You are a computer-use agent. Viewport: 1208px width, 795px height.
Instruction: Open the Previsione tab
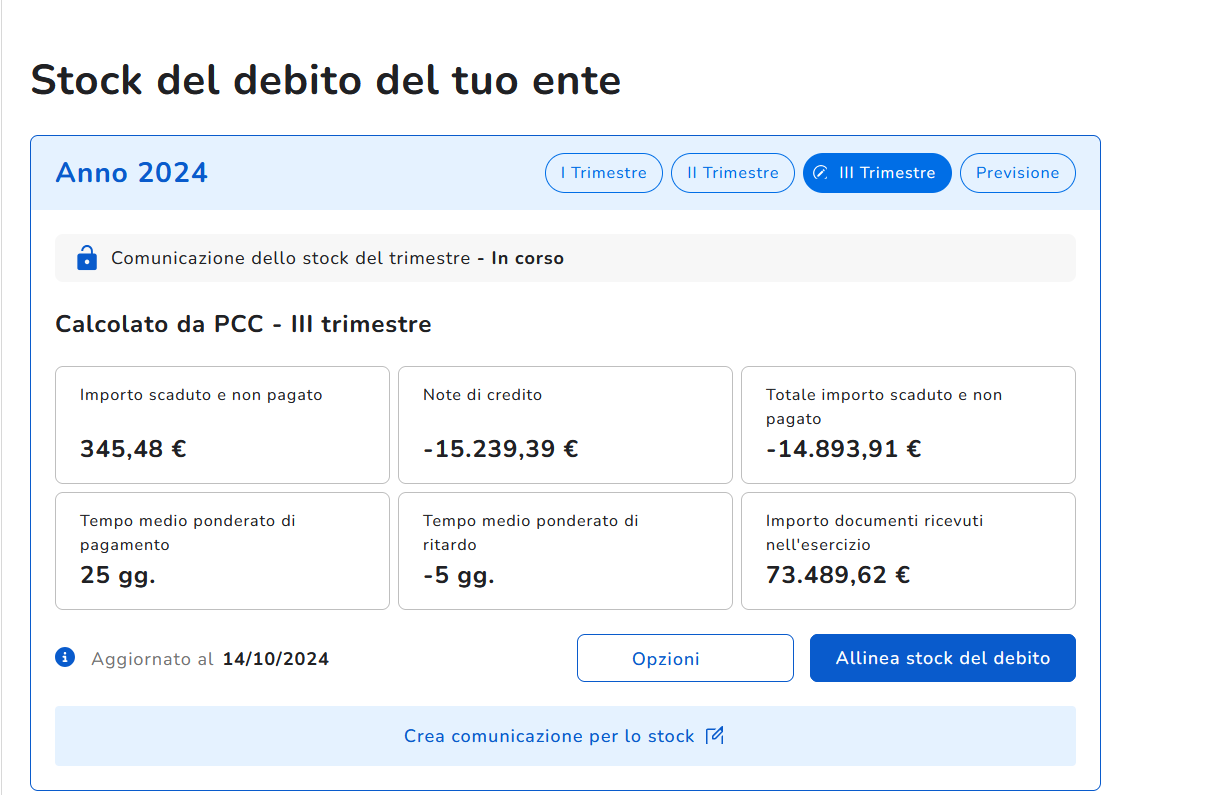pyautogui.click(x=1017, y=173)
